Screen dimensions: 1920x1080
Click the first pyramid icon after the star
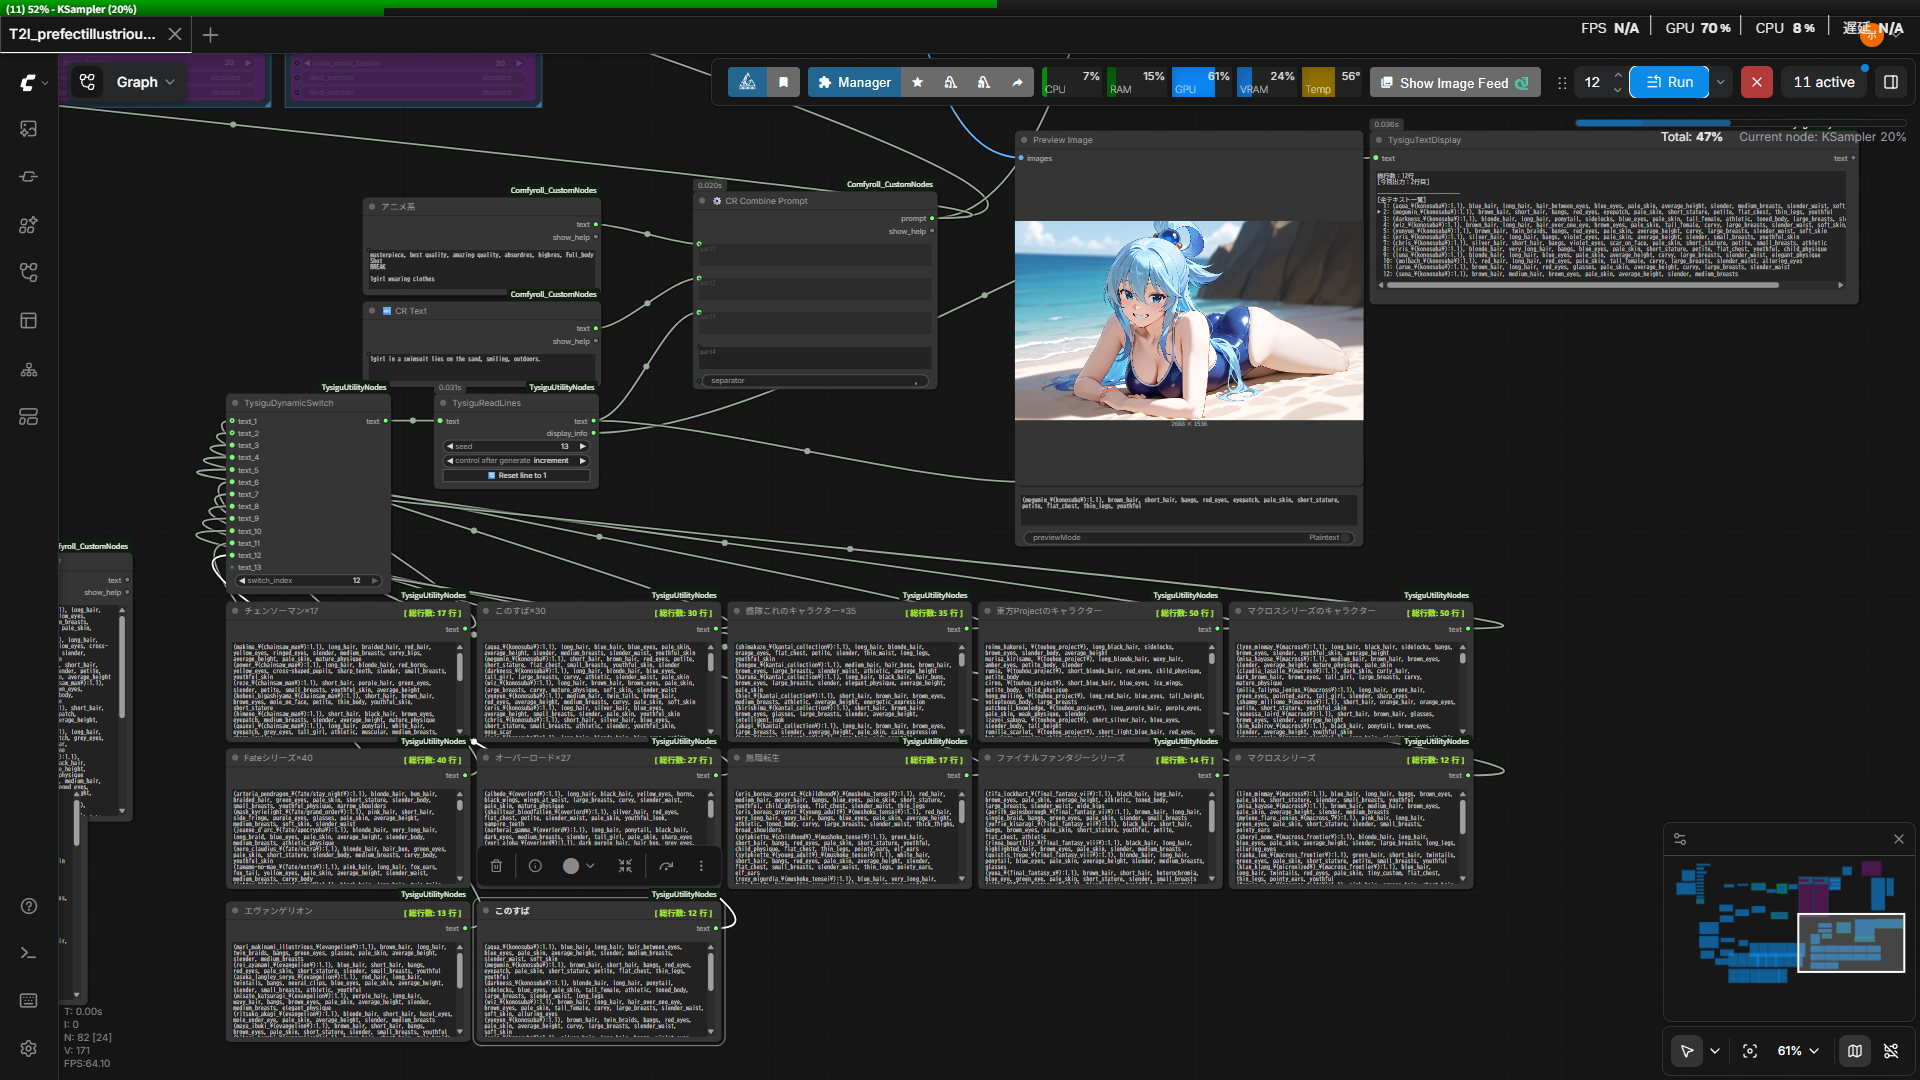(950, 82)
